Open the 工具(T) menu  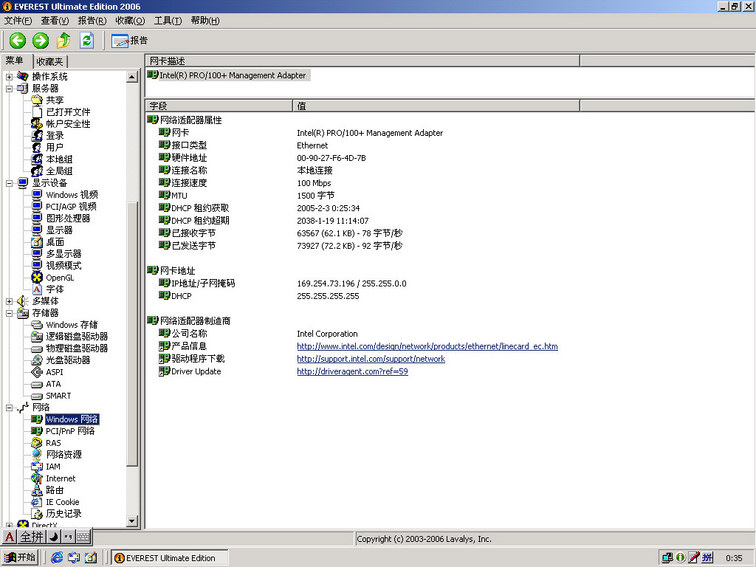click(168, 20)
